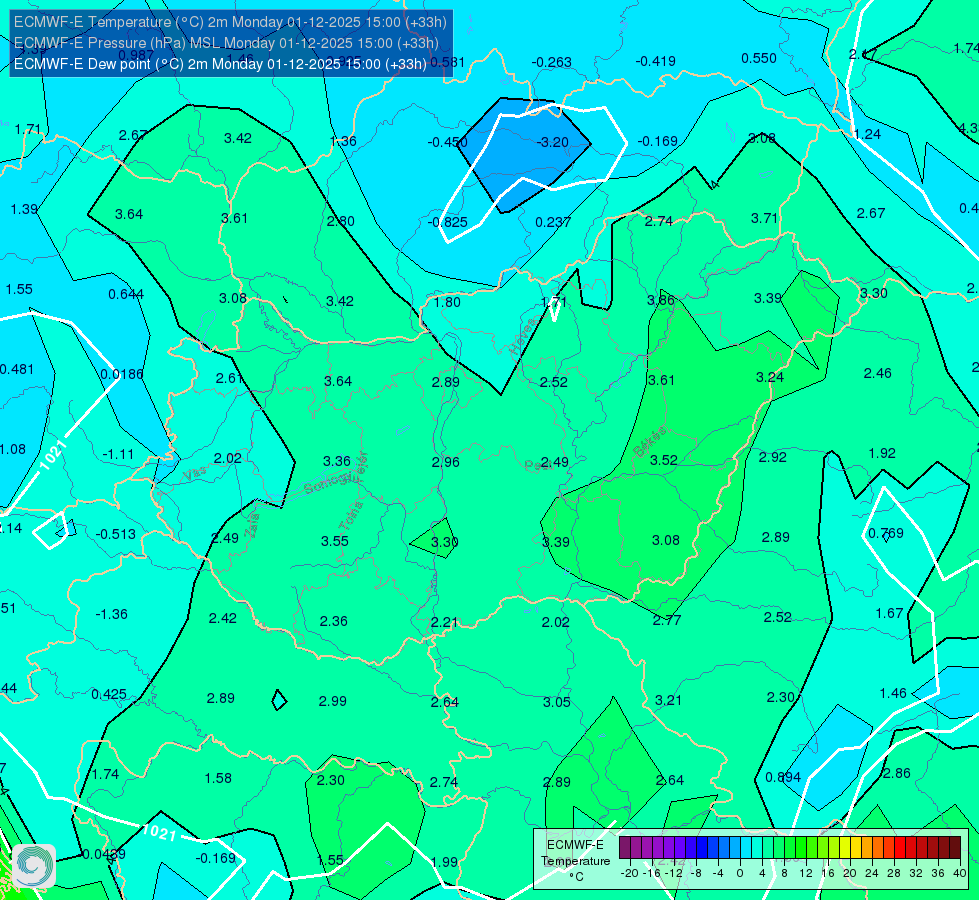Click the 3.05 temperature value
The width and height of the screenshot is (979, 900).
[x=557, y=702]
